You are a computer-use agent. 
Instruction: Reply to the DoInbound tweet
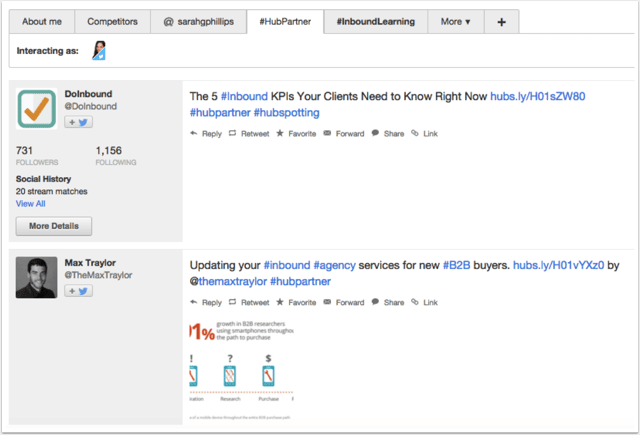coord(206,133)
